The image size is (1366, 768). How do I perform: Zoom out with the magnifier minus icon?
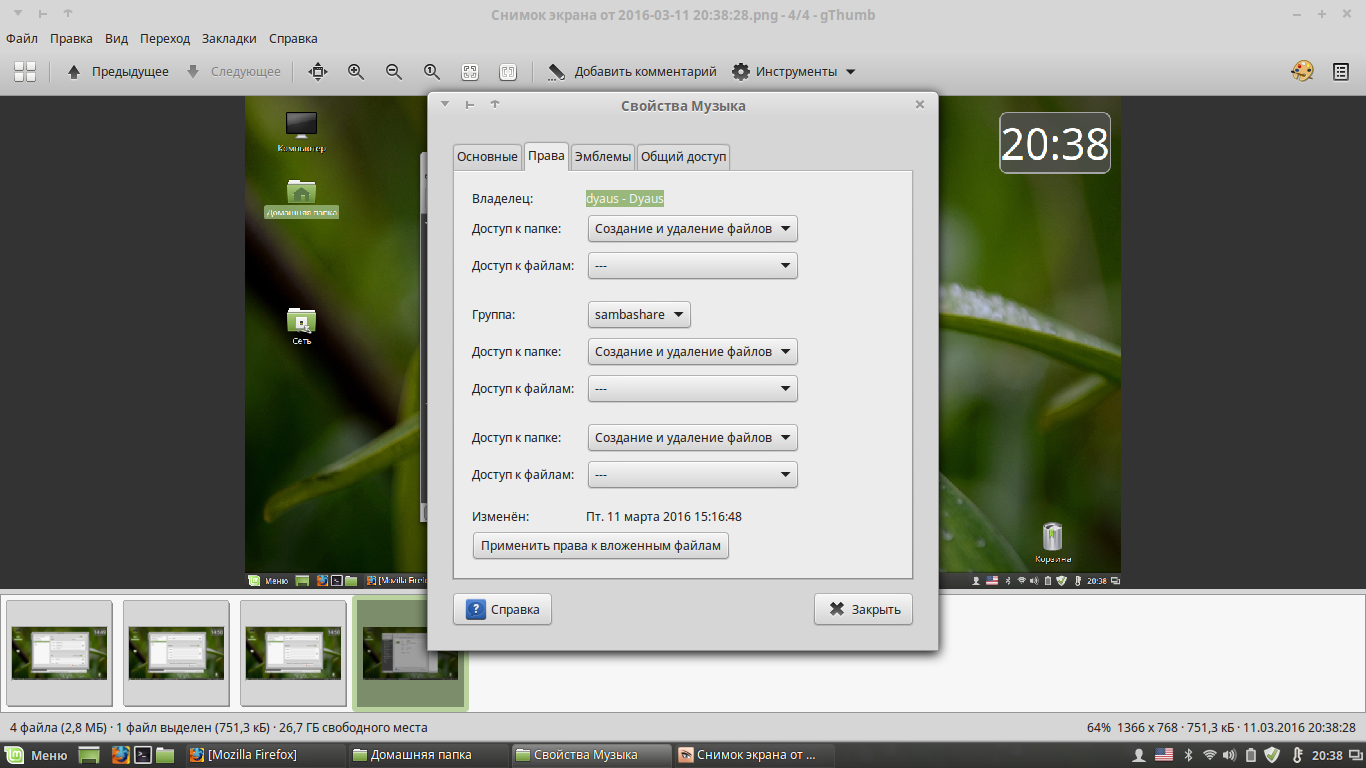[394, 72]
